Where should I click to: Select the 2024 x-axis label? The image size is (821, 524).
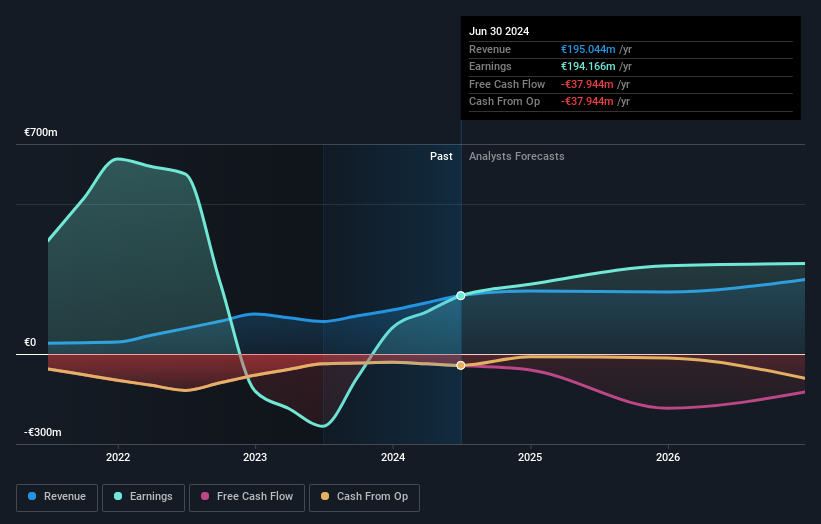click(393, 457)
